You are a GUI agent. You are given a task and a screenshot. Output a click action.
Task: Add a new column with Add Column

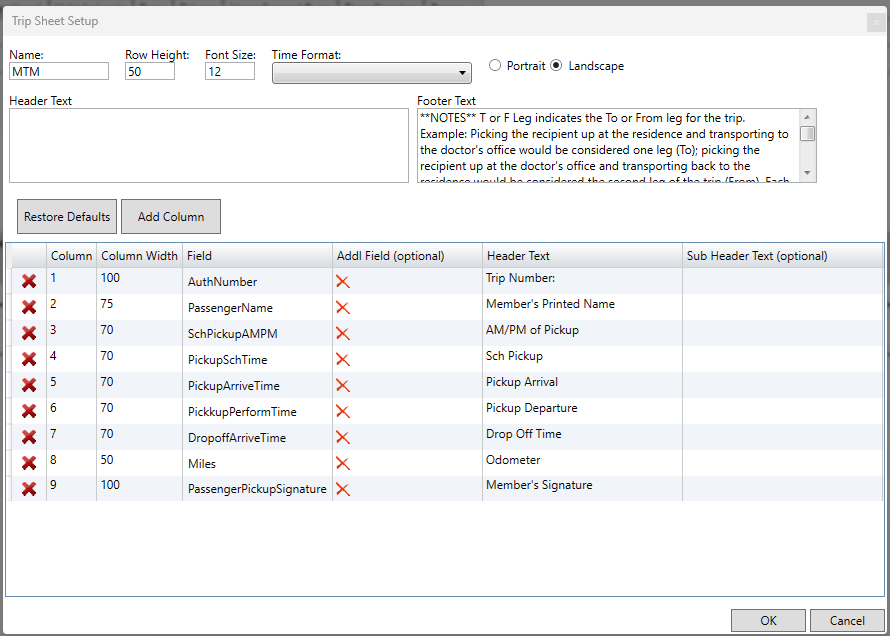(x=170, y=216)
